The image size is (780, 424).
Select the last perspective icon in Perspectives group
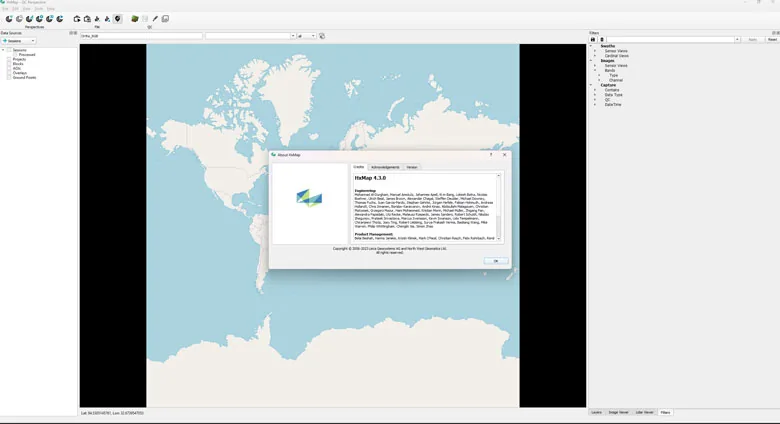coord(60,19)
